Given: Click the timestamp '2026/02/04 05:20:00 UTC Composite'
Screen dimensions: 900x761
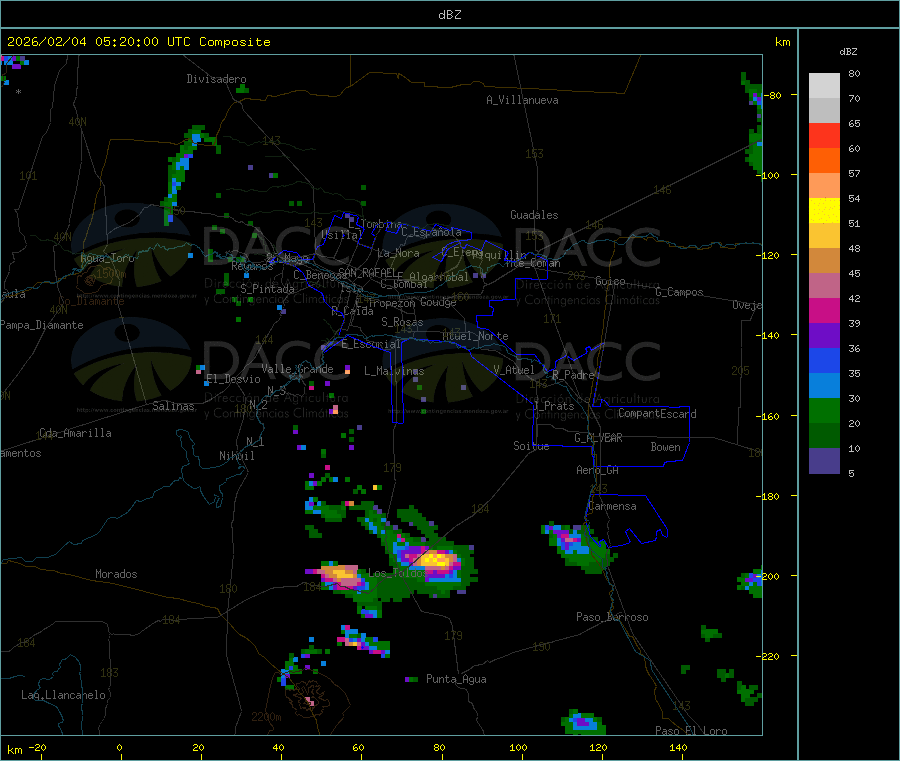Looking at the screenshot, I should coord(138,42).
